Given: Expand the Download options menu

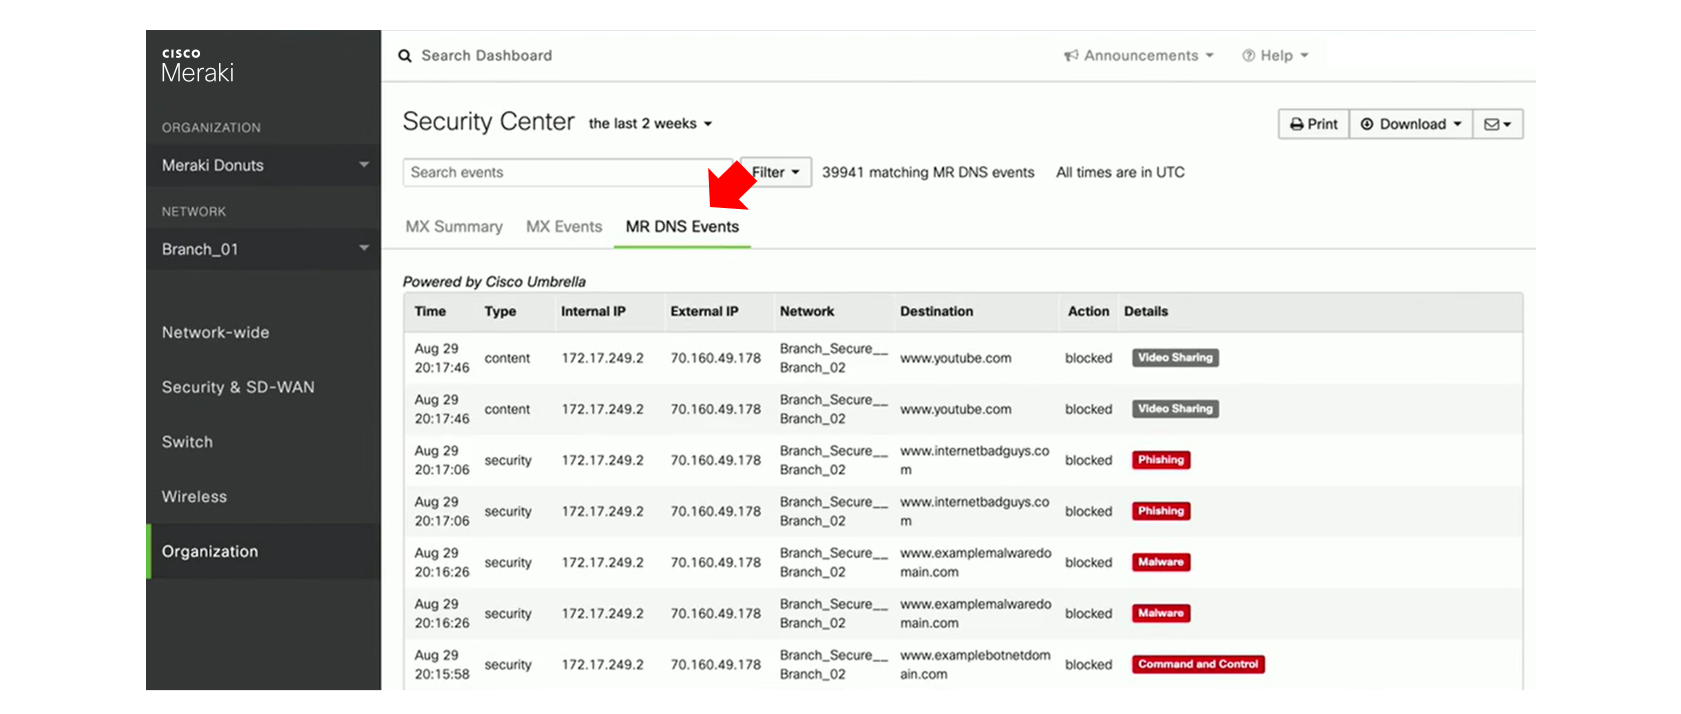Looking at the screenshot, I should click(1411, 124).
